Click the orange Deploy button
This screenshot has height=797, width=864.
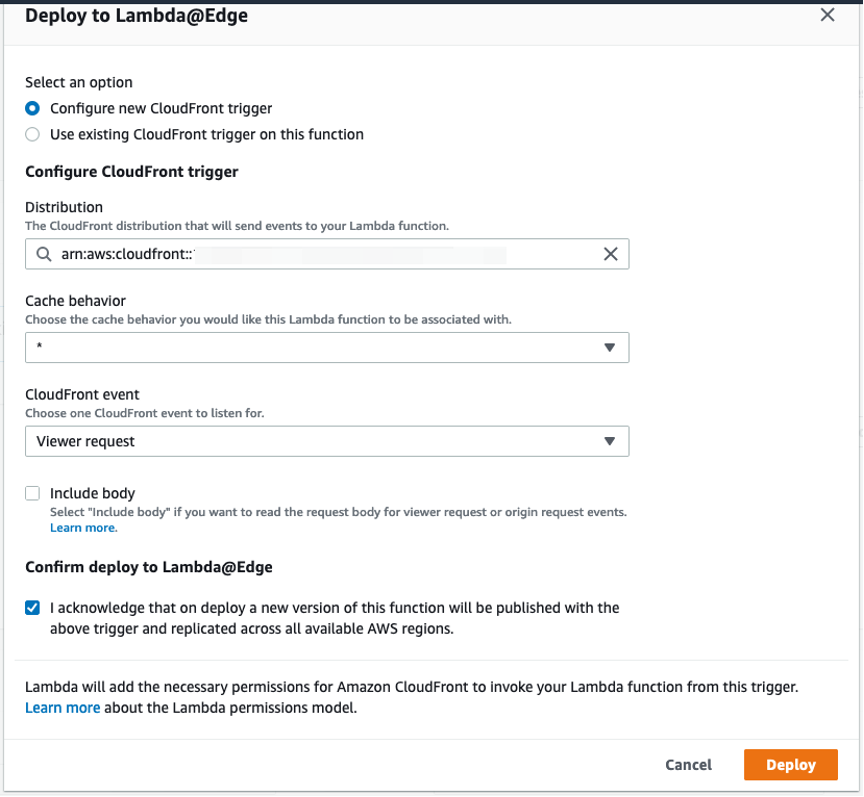coord(791,764)
